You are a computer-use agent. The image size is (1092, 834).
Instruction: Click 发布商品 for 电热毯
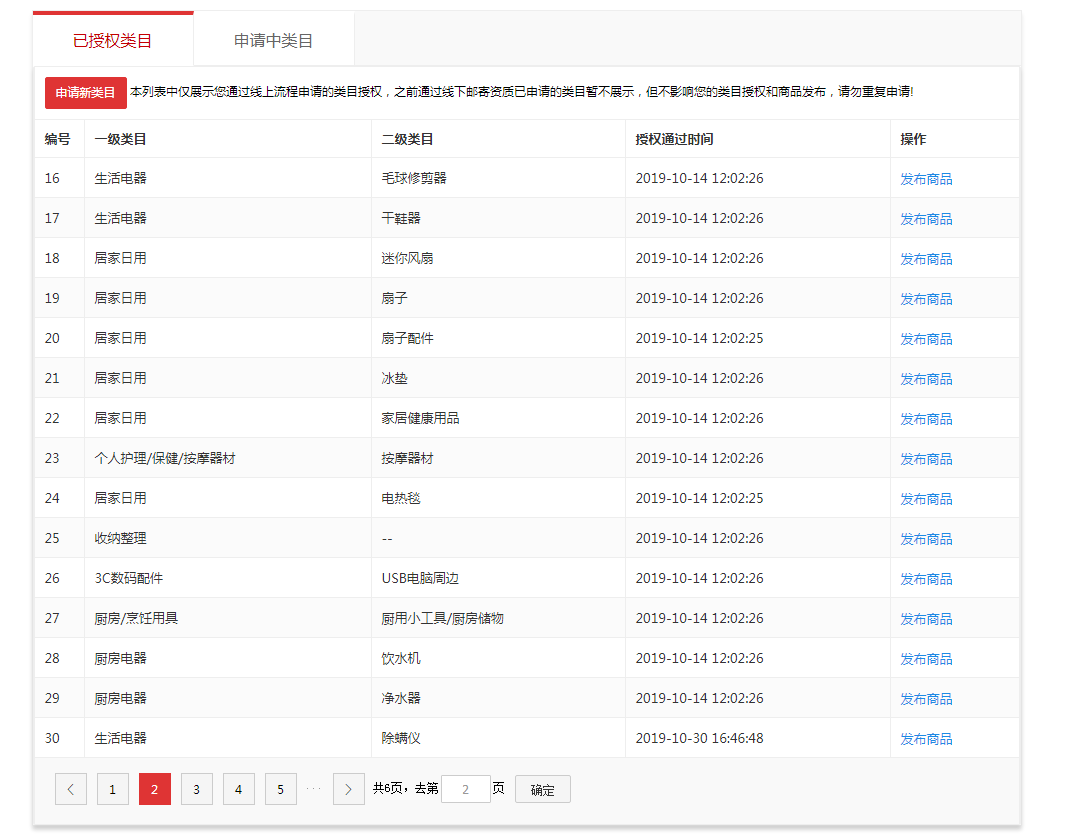pos(925,498)
